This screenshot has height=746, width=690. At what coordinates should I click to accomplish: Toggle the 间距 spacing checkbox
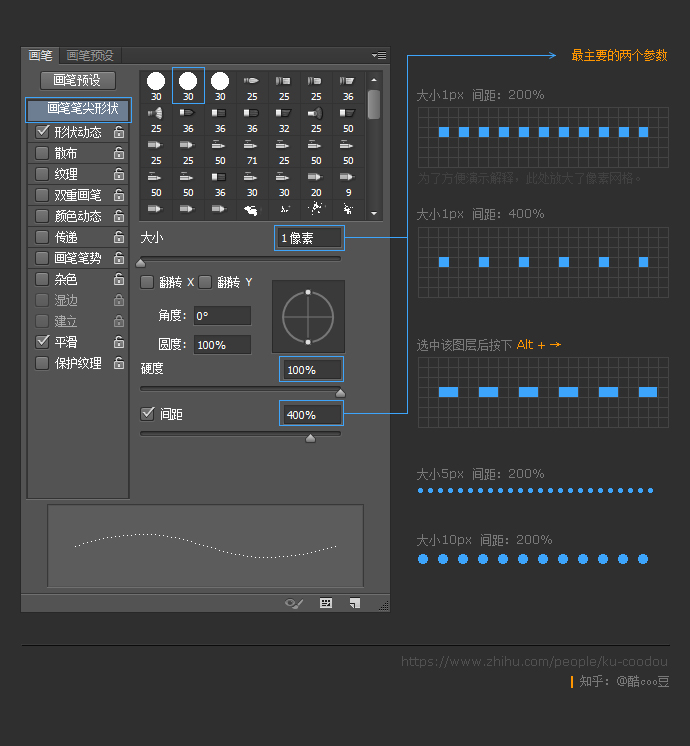click(148, 413)
